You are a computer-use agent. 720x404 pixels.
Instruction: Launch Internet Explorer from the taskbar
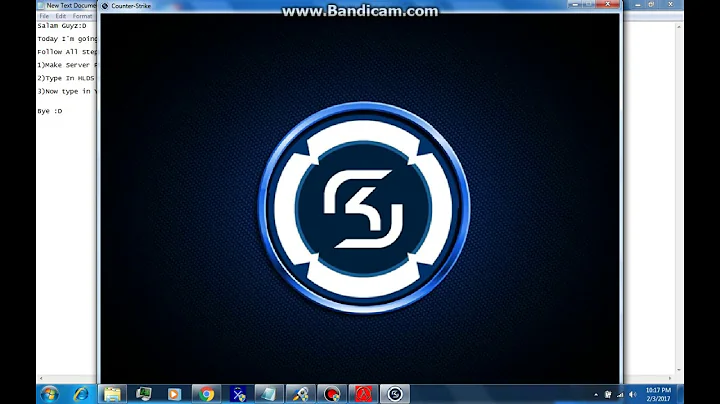point(81,394)
